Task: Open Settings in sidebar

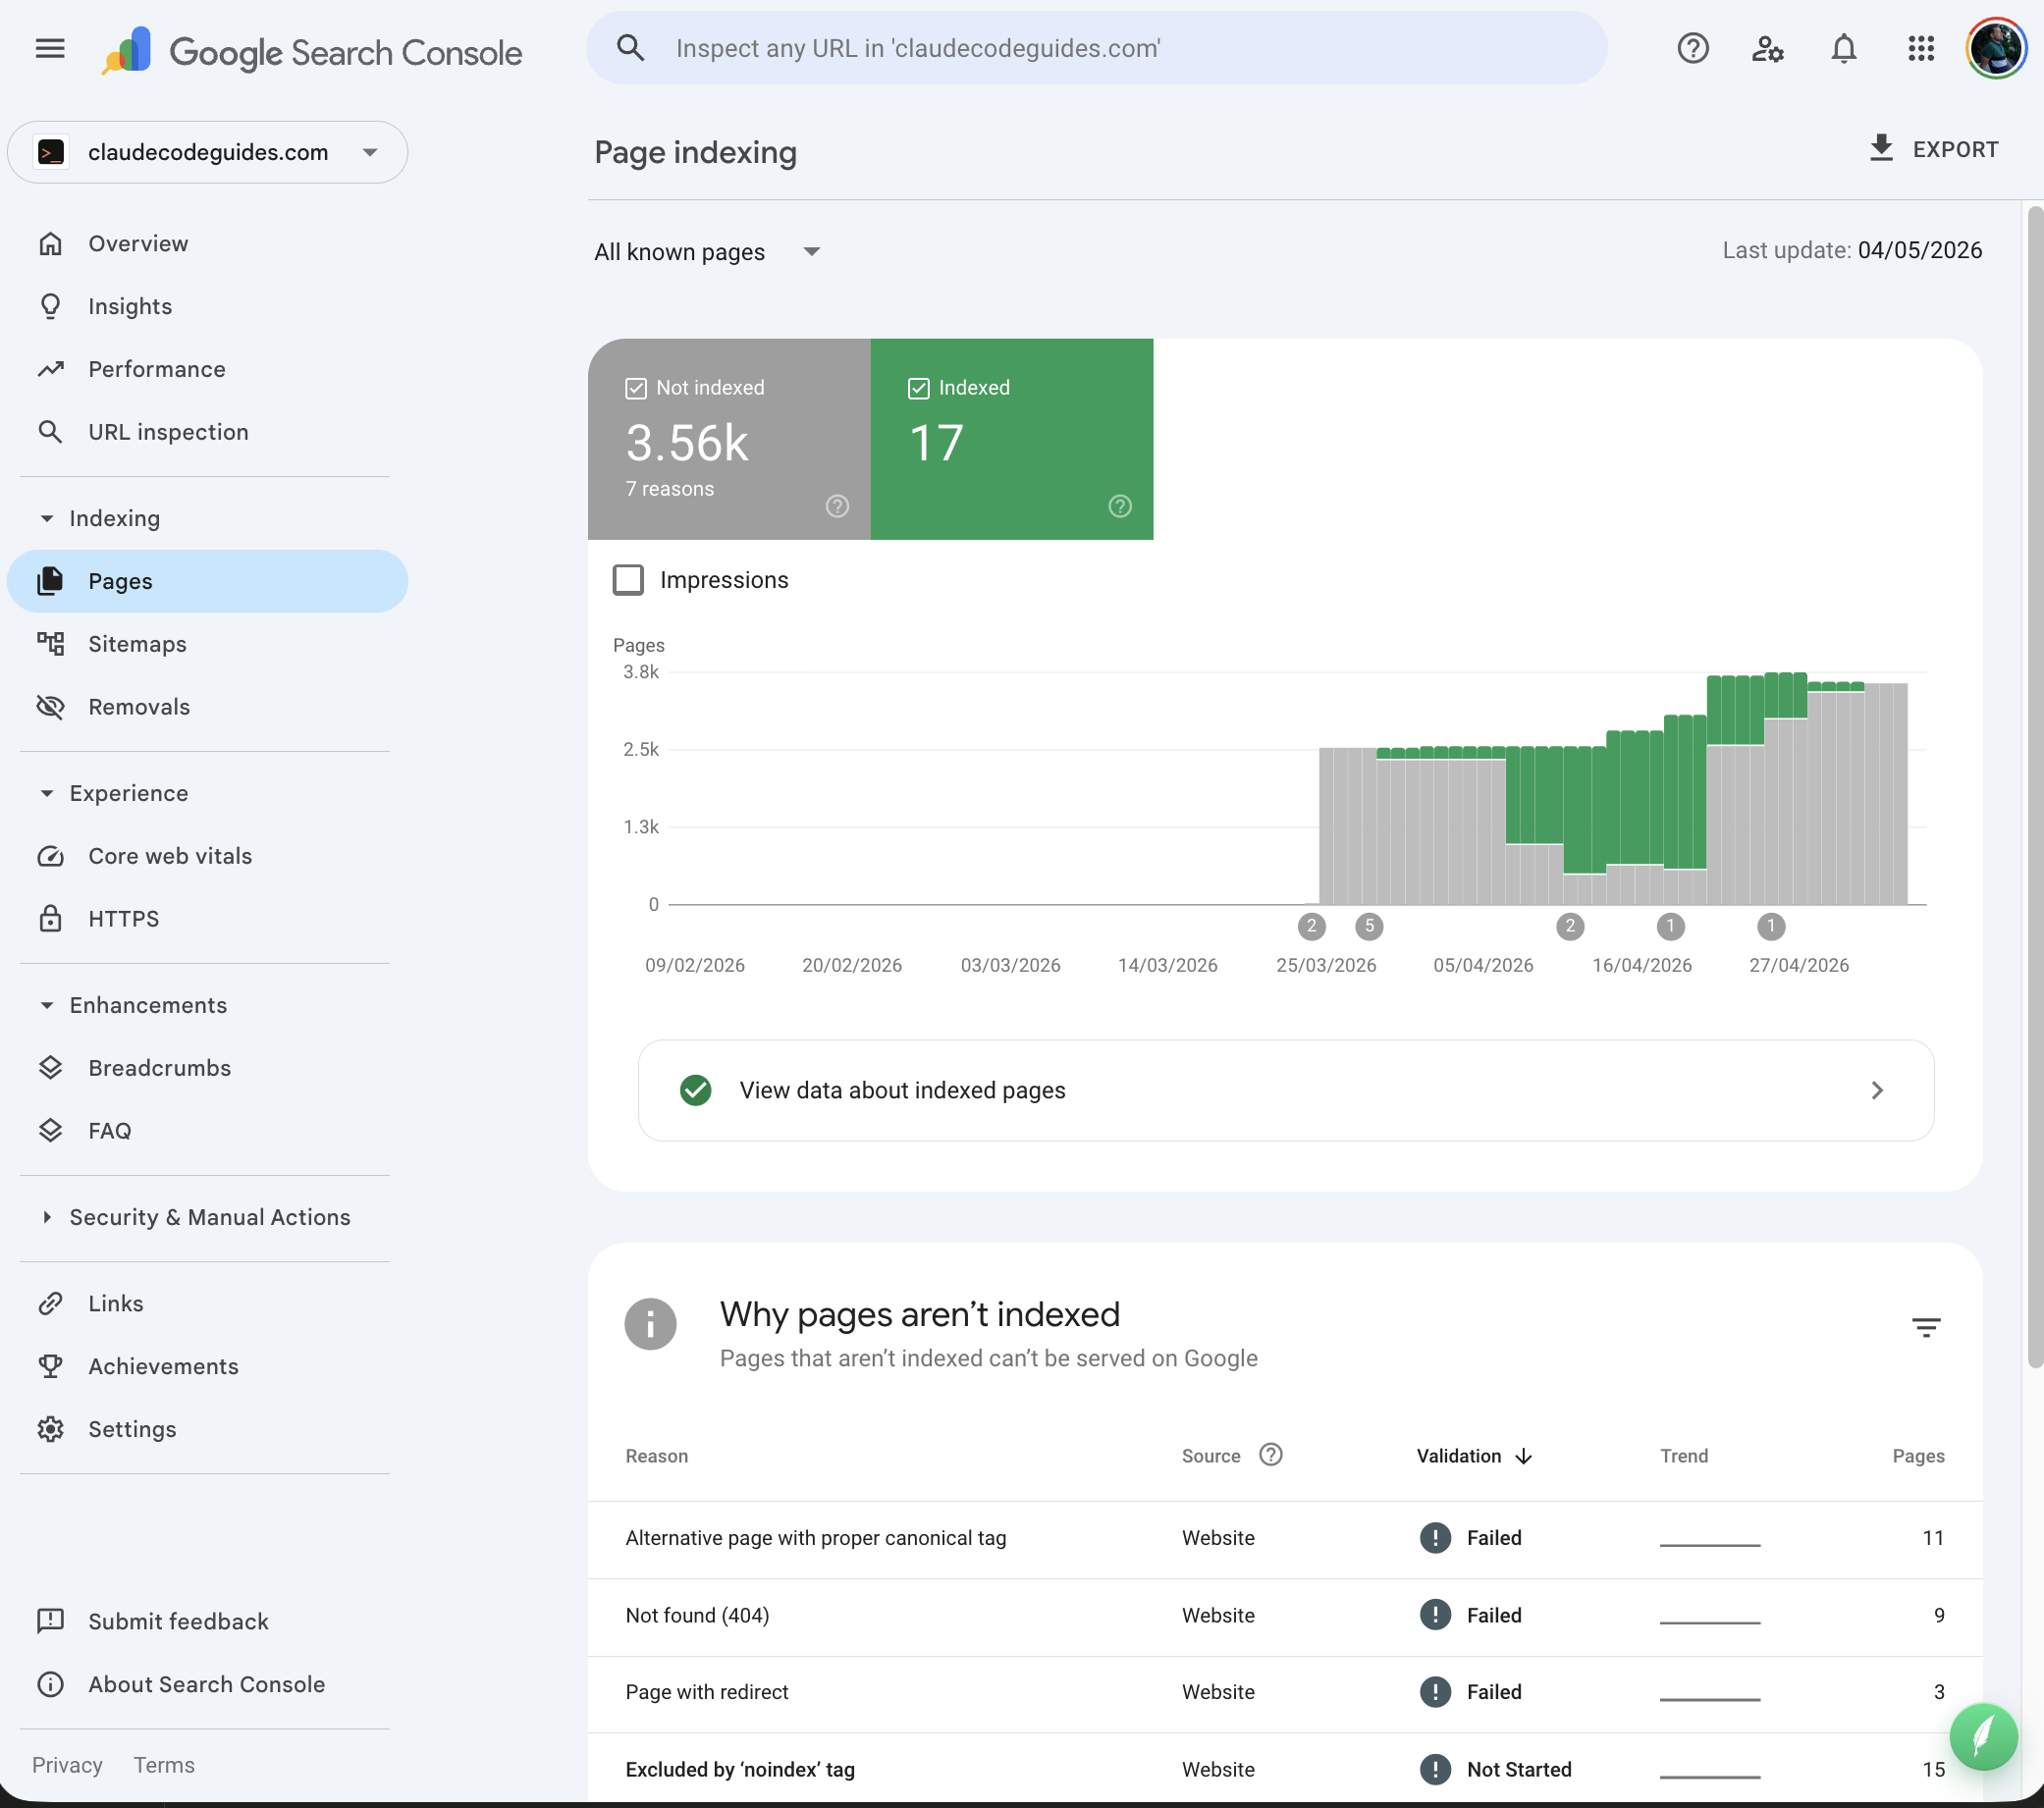Action: tap(208, 1429)
